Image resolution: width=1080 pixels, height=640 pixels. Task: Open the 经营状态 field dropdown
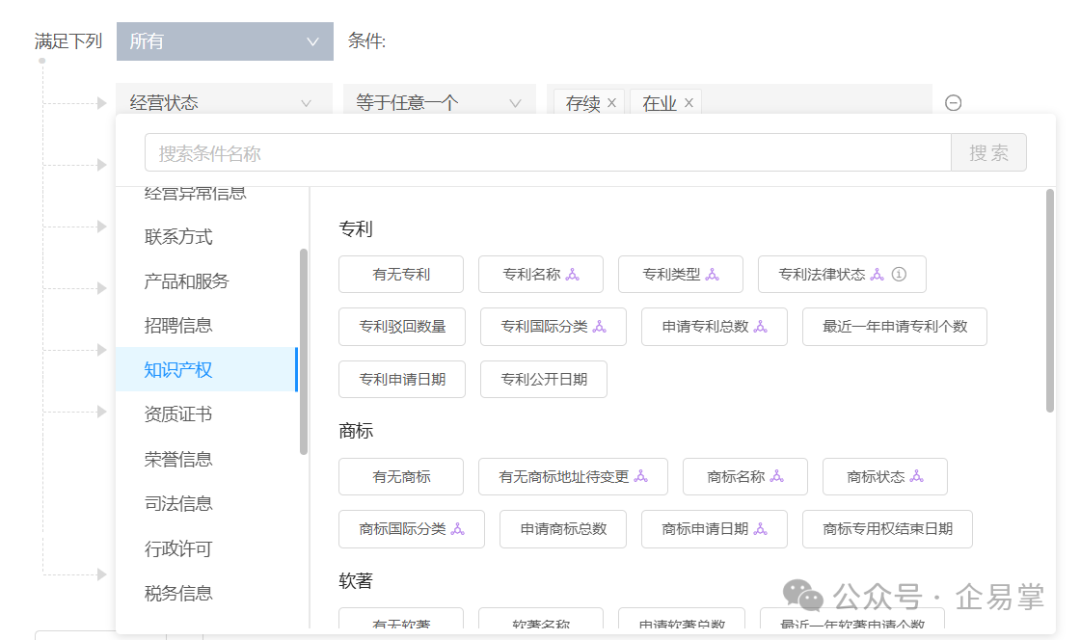(224, 103)
